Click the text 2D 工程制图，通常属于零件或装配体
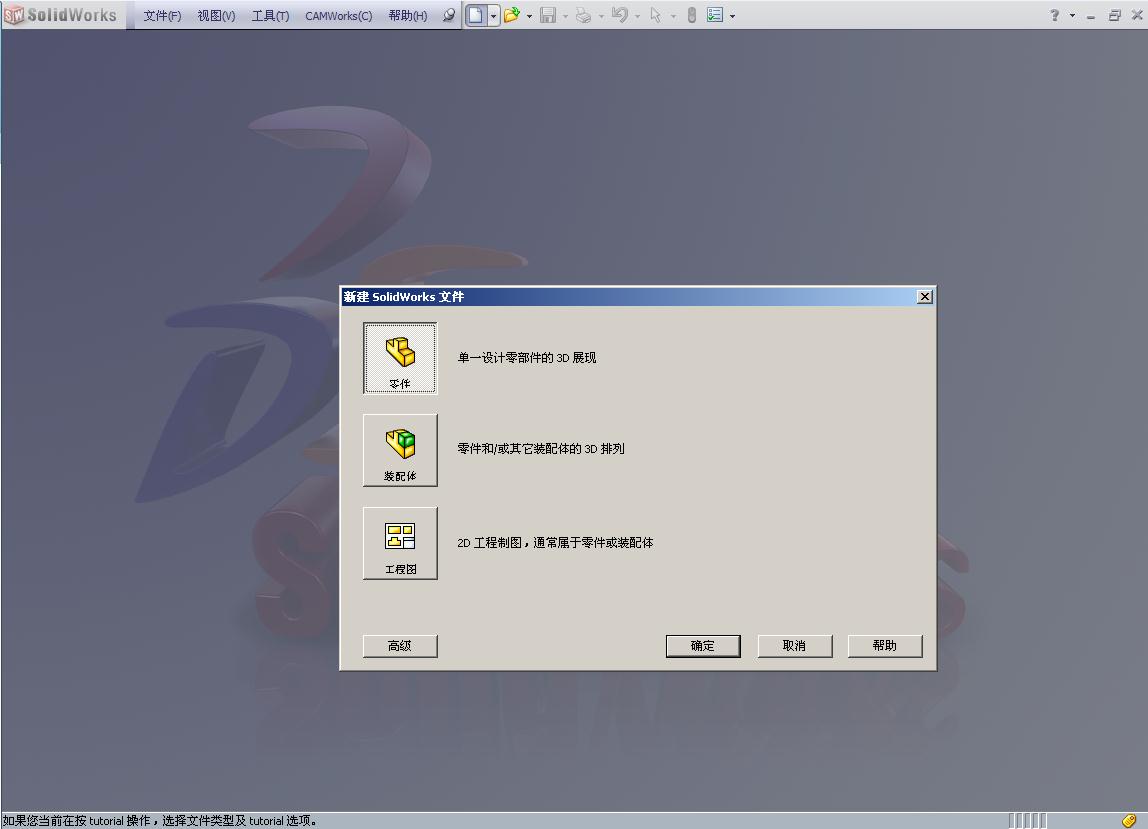The width and height of the screenshot is (1148, 829). click(x=555, y=543)
